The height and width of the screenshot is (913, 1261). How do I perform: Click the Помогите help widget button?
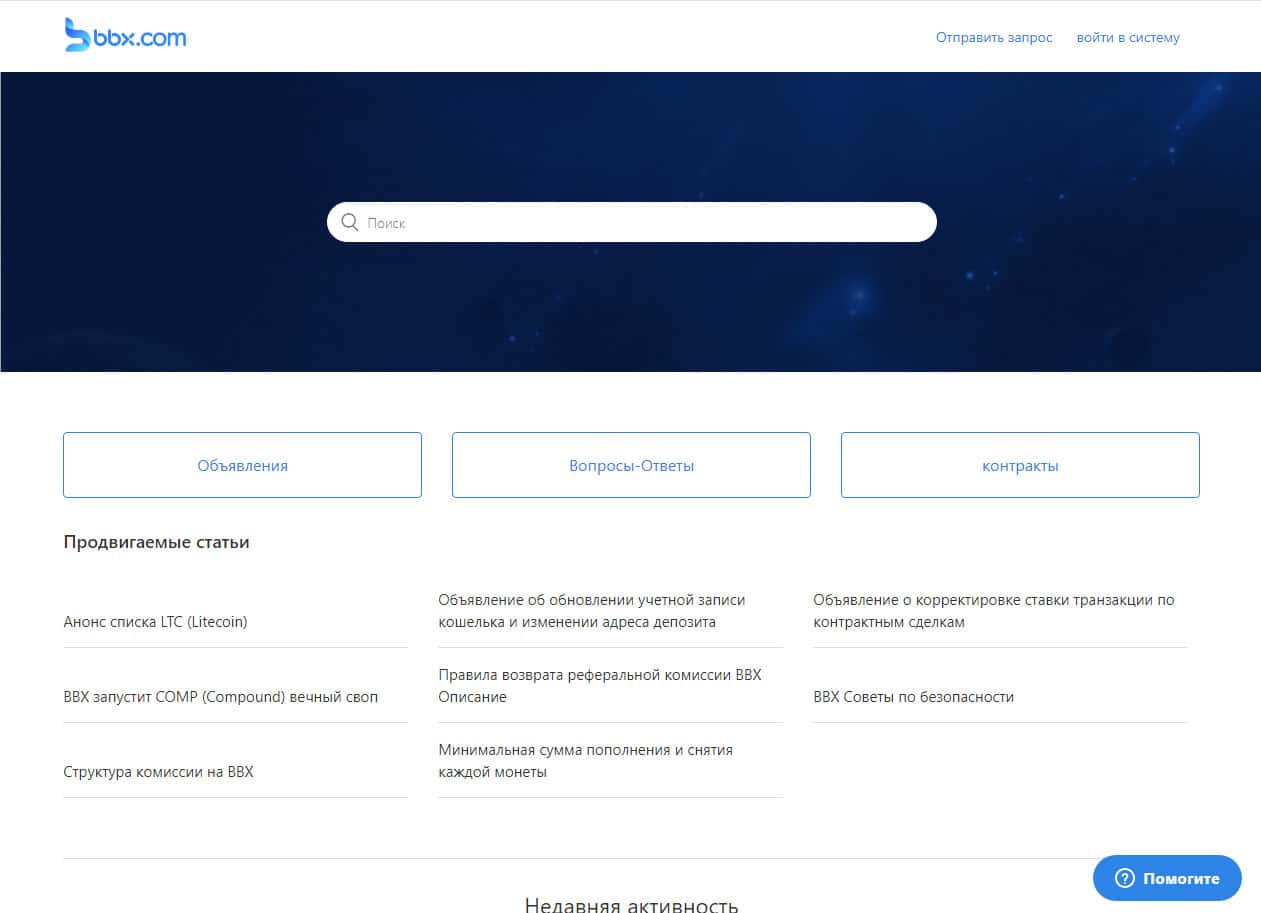(1167, 878)
